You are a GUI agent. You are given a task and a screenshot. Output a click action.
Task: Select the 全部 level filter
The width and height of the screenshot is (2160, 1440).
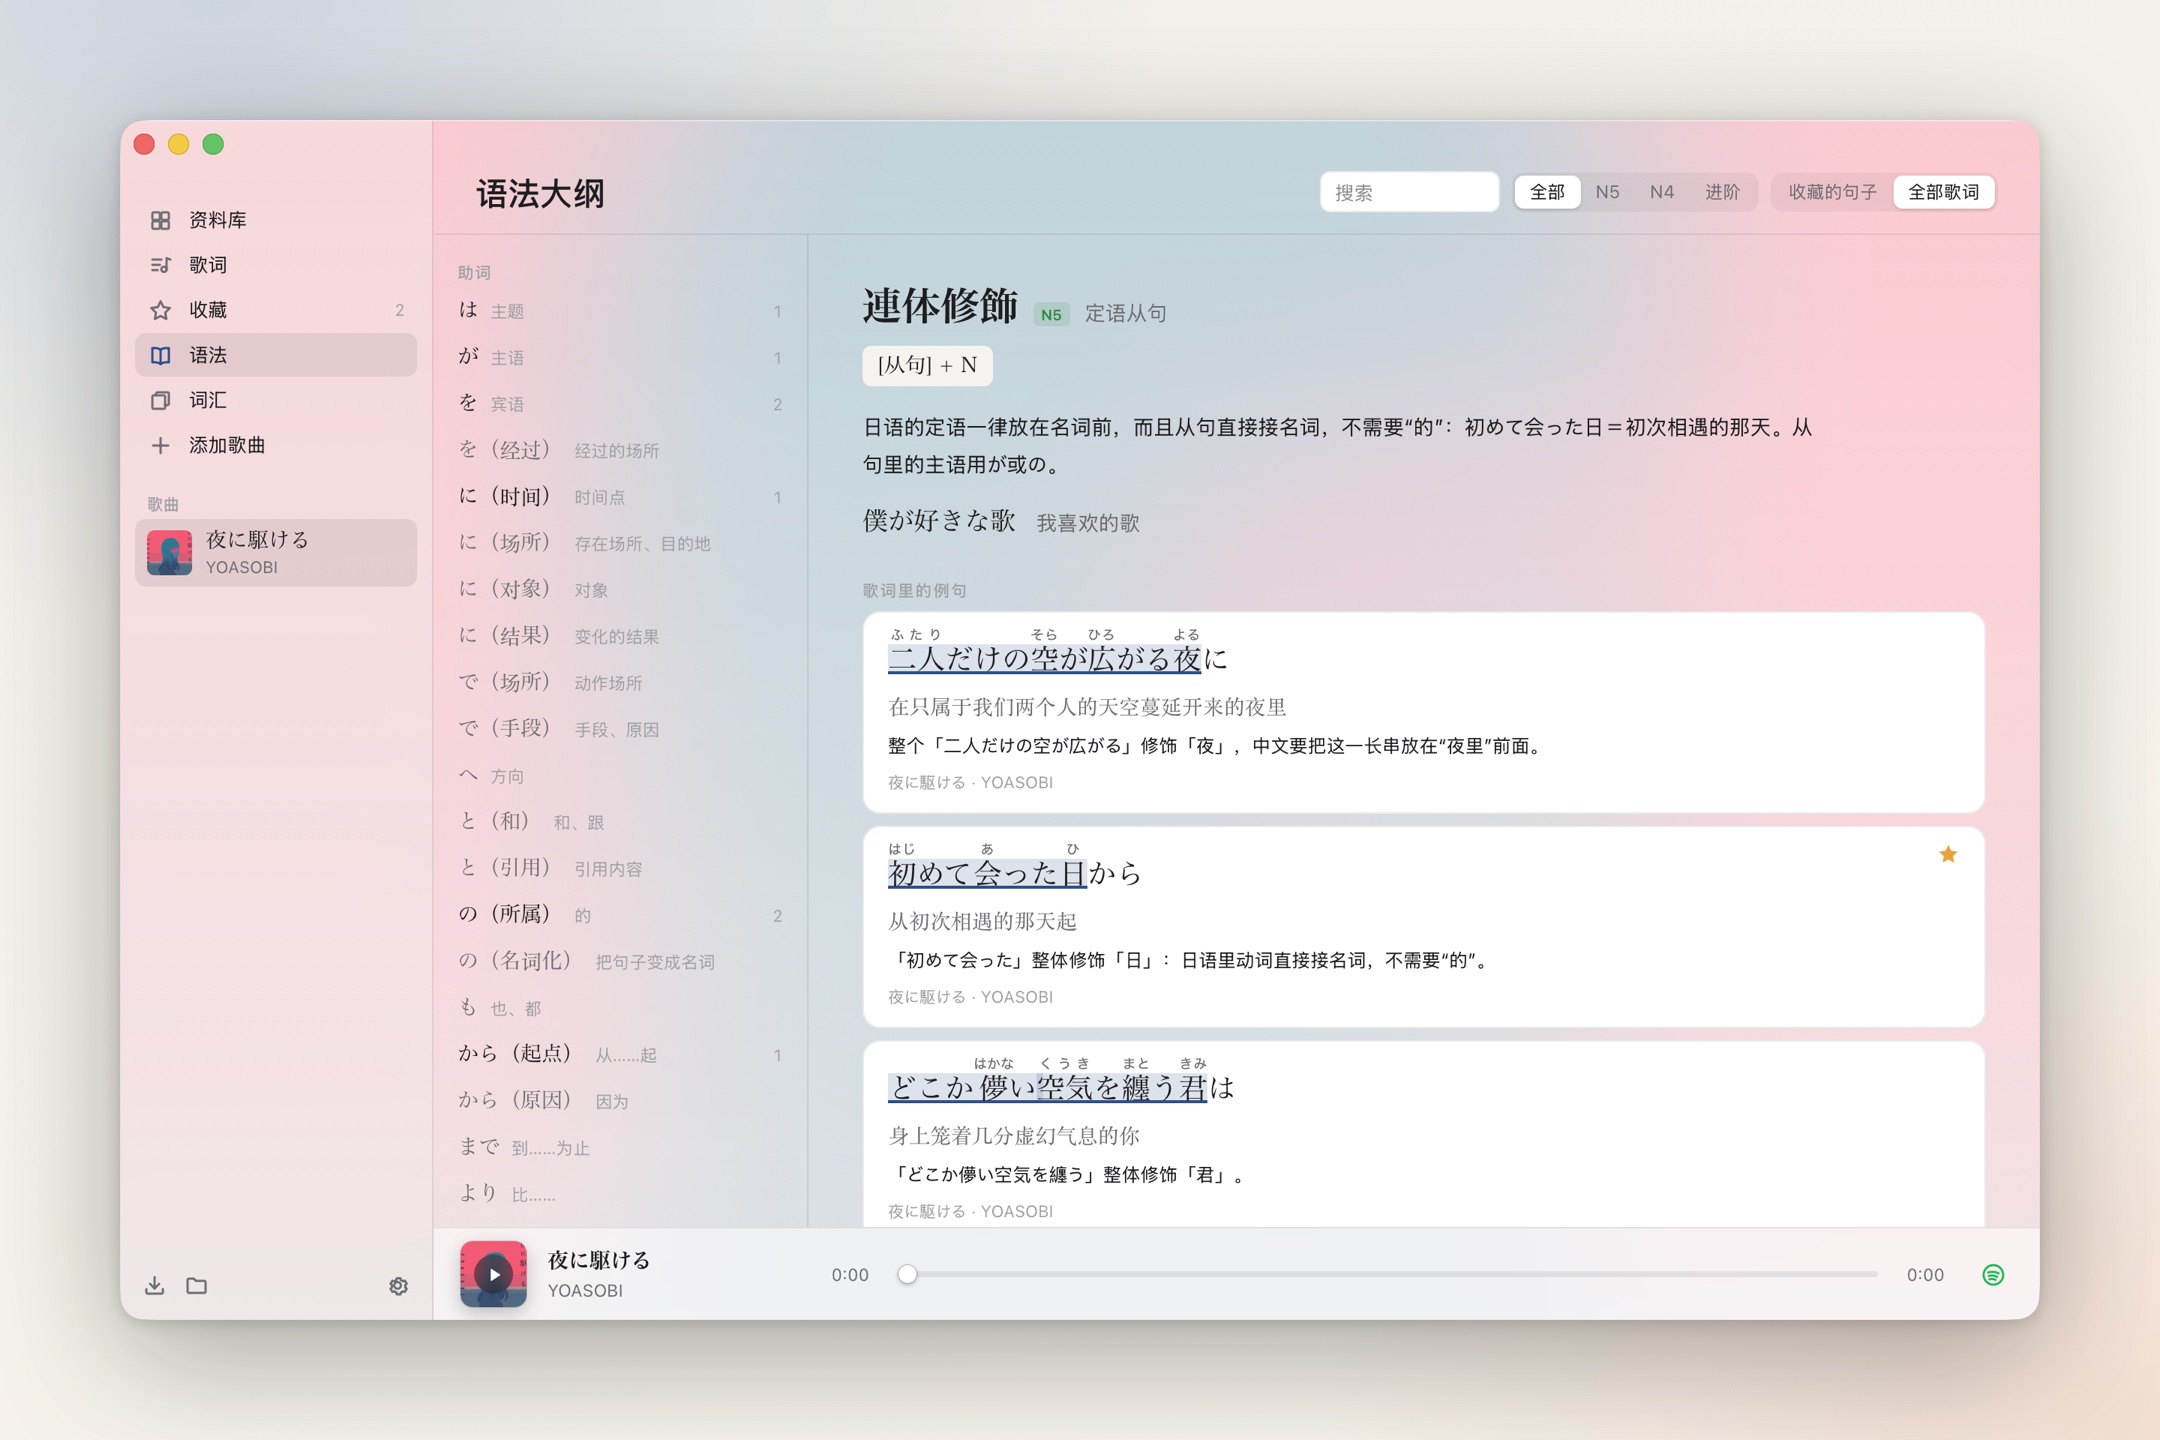click(x=1547, y=192)
